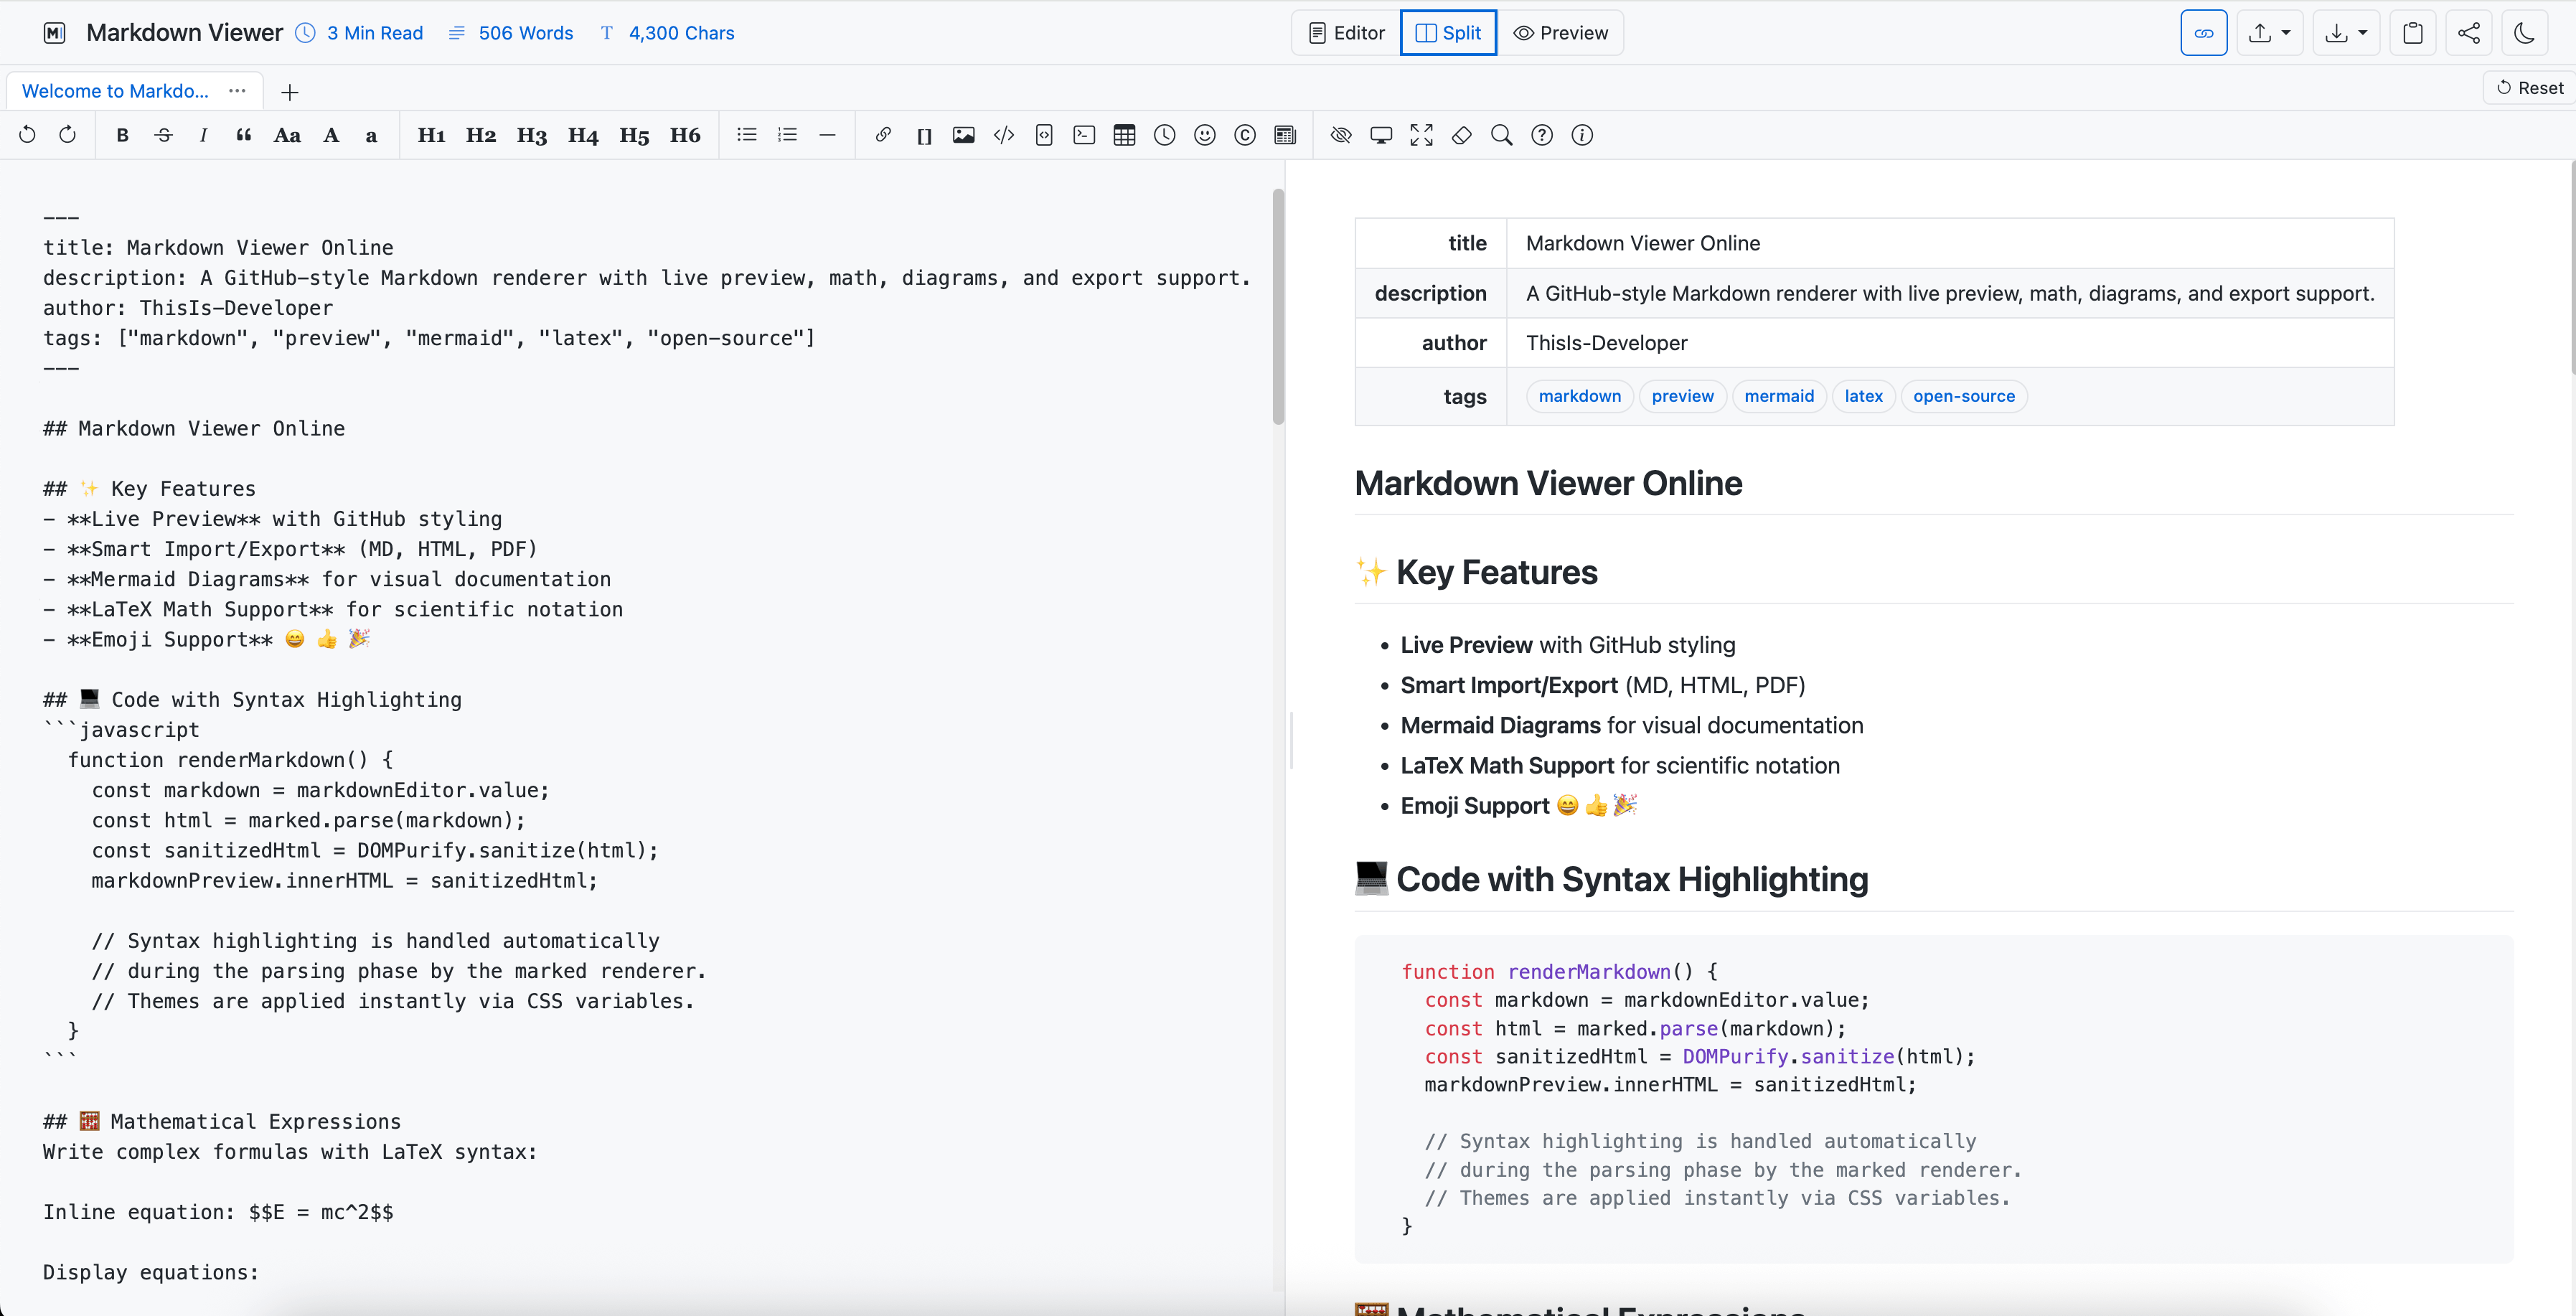Click the open-source tag pill
Screen dimensions: 2576x1316
point(1964,396)
